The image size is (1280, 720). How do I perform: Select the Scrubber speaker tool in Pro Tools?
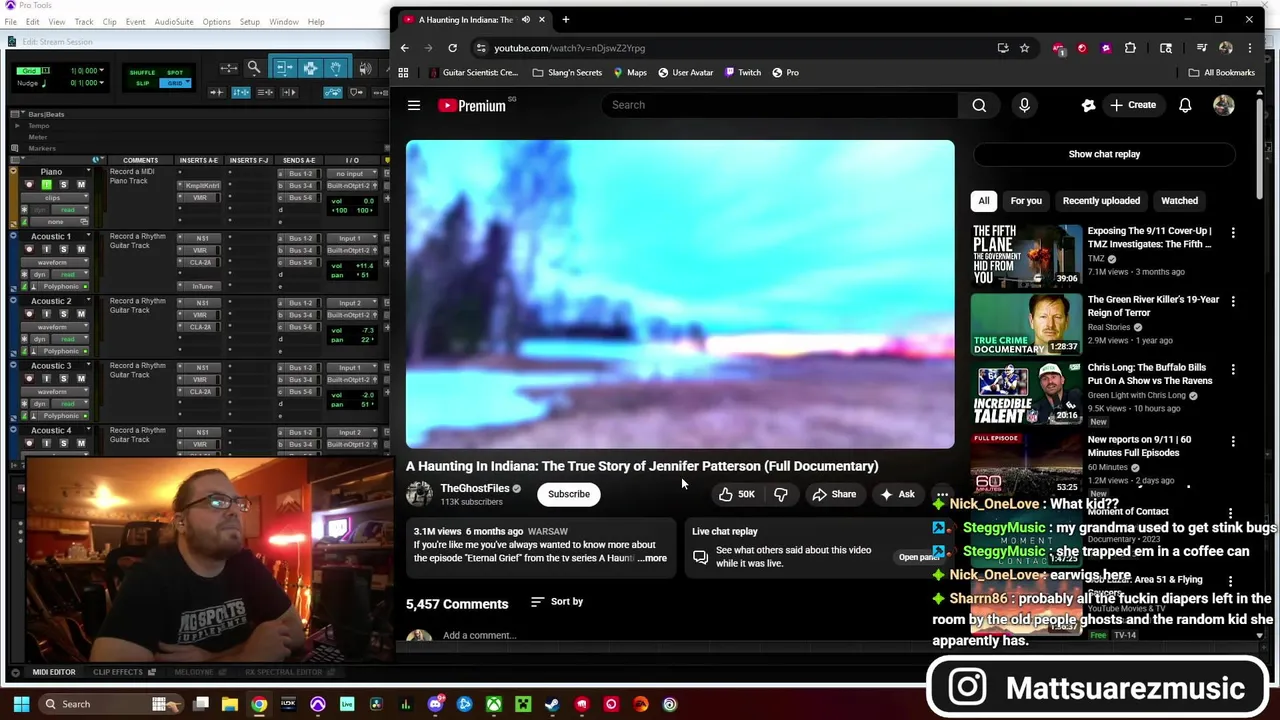365,68
